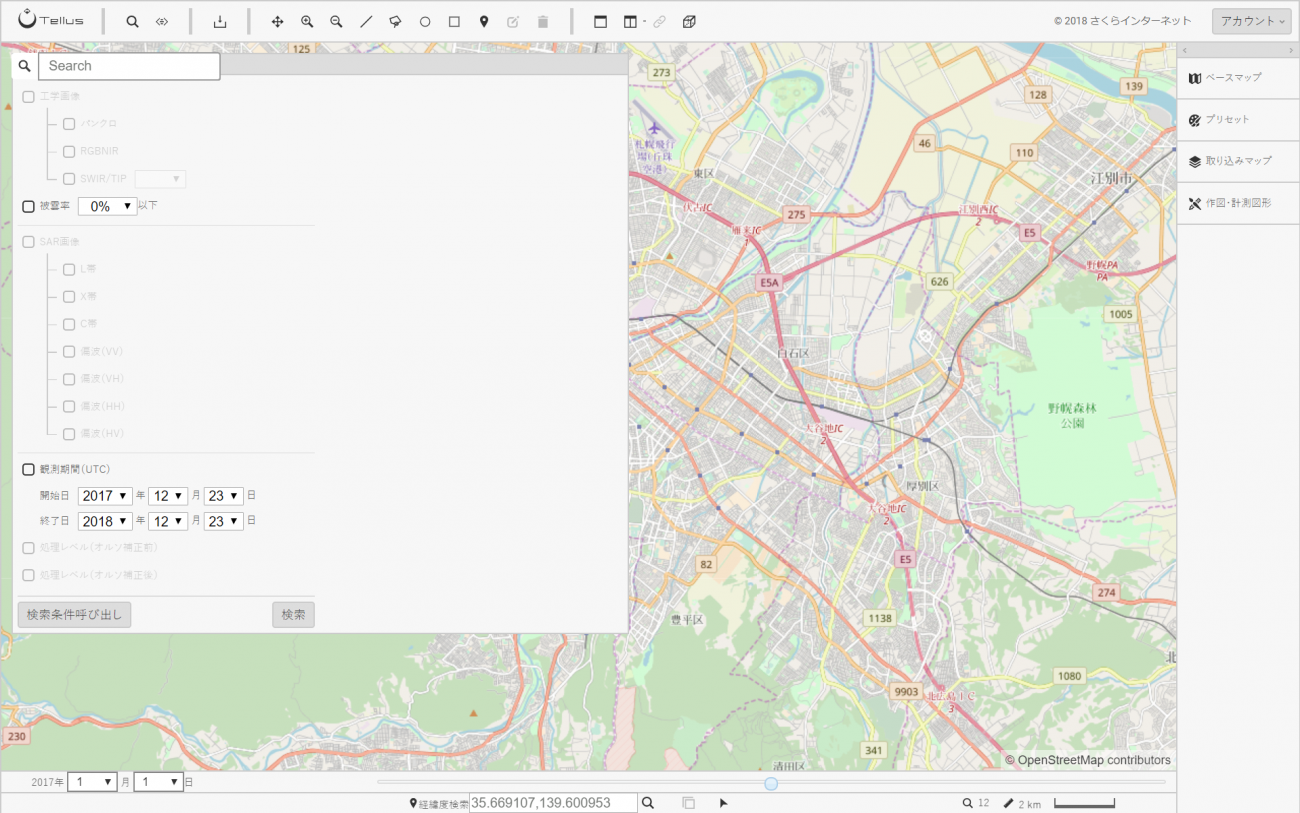The image size is (1300, 813).
Task: Click the edit shape pencil icon
Action: point(513,21)
